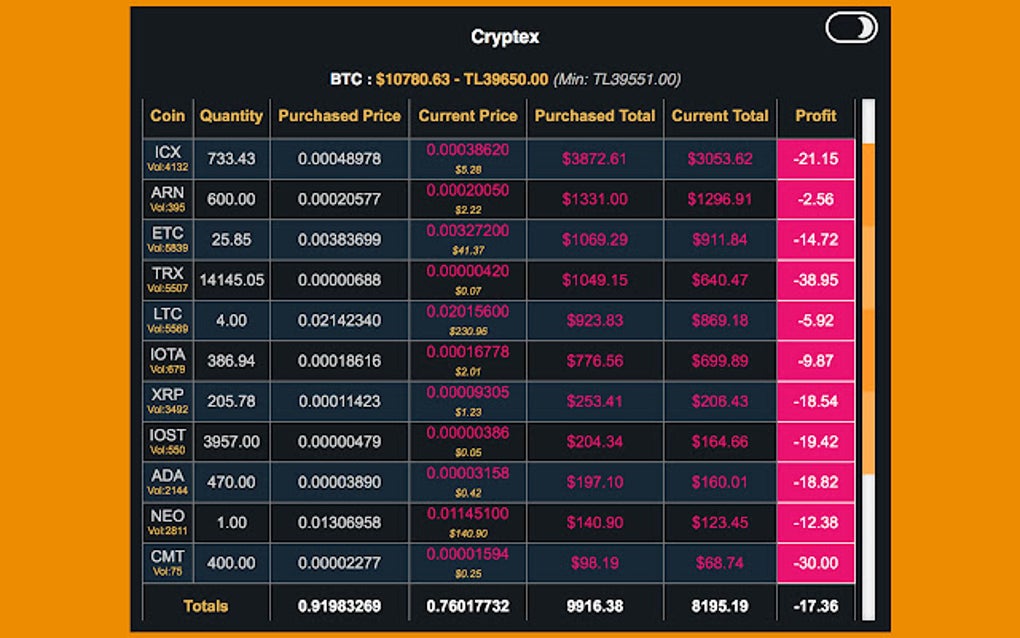The height and width of the screenshot is (638, 1020).
Task: Sort the portfolio by the Profit column
Action: (815, 116)
